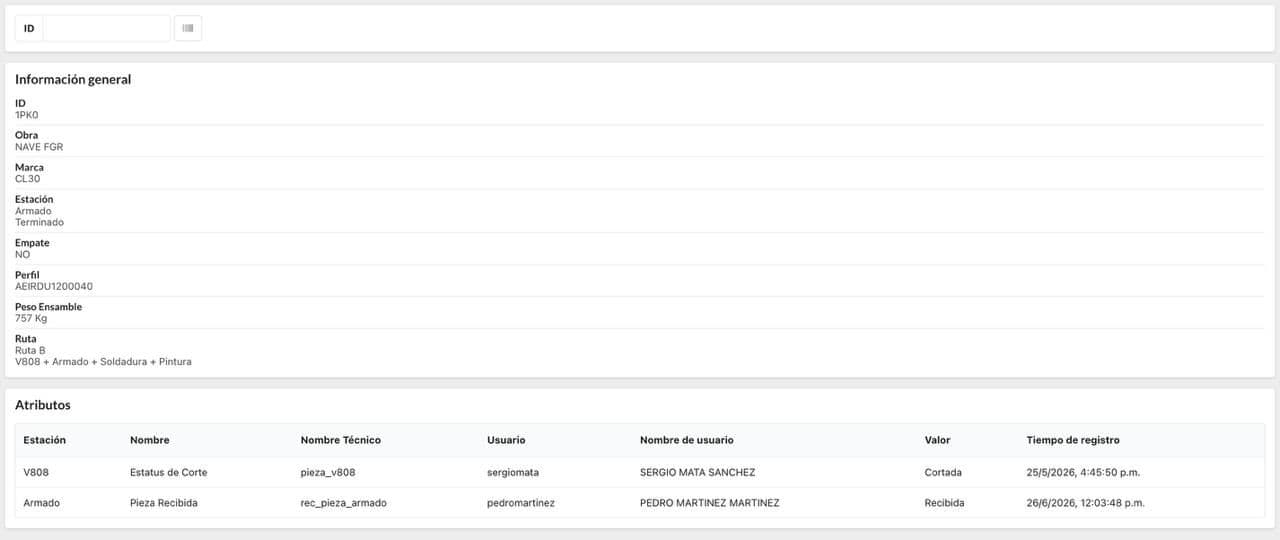This screenshot has height=540, width=1280.
Task: Click the pieza_v808 technical name cell
Action: pos(328,472)
